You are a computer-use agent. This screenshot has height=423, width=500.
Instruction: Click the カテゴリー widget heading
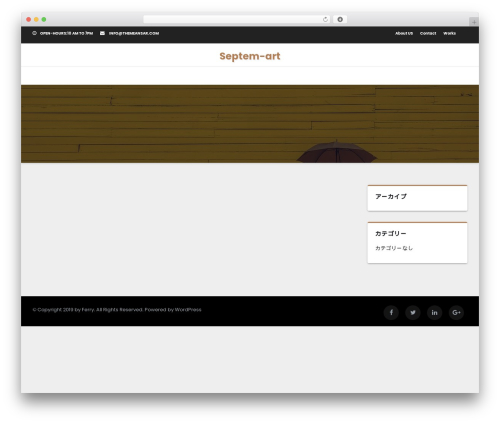point(391,233)
